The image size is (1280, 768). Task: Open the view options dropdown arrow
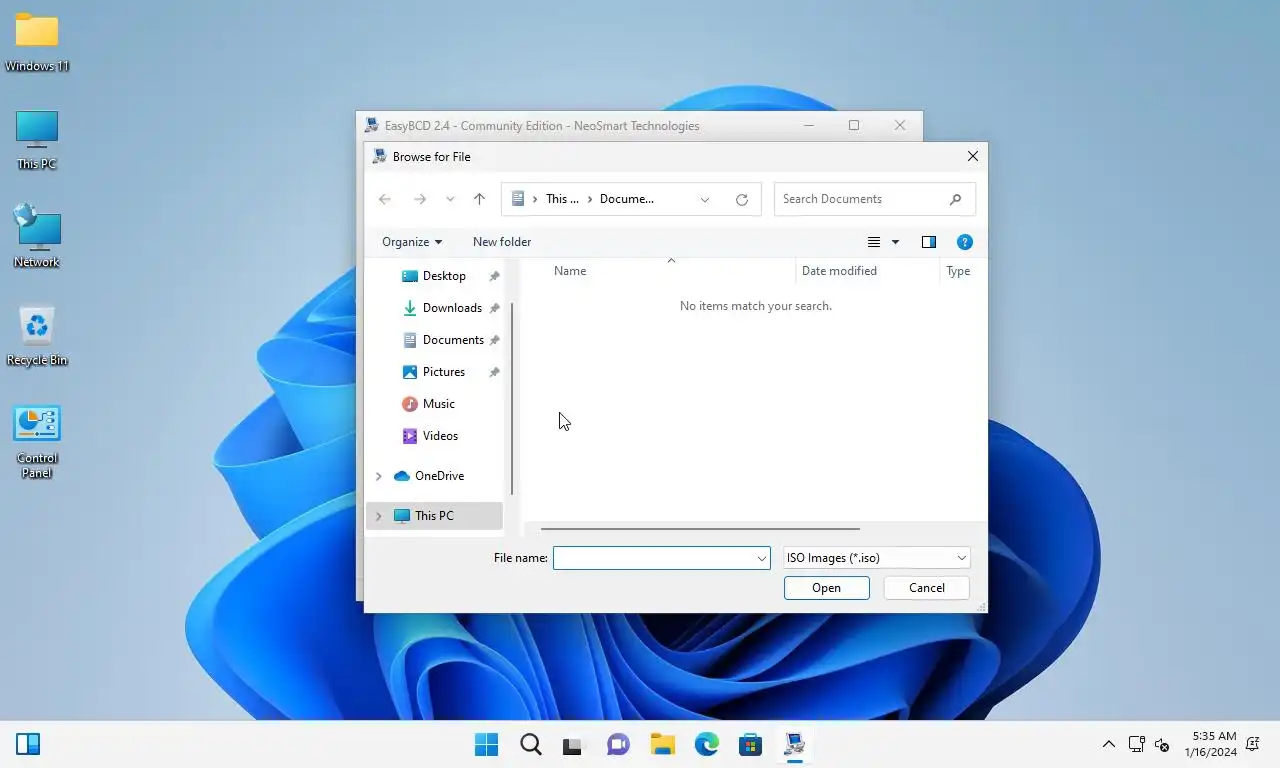click(895, 242)
